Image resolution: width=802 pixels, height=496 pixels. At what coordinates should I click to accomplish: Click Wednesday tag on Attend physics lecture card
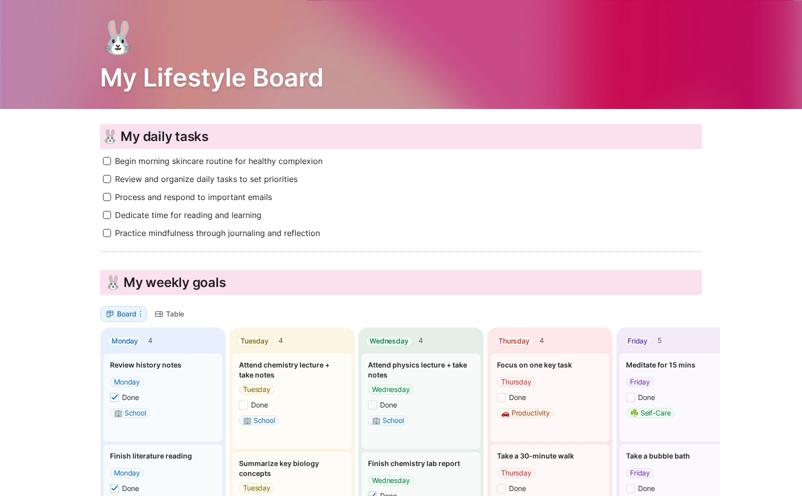[391, 390]
